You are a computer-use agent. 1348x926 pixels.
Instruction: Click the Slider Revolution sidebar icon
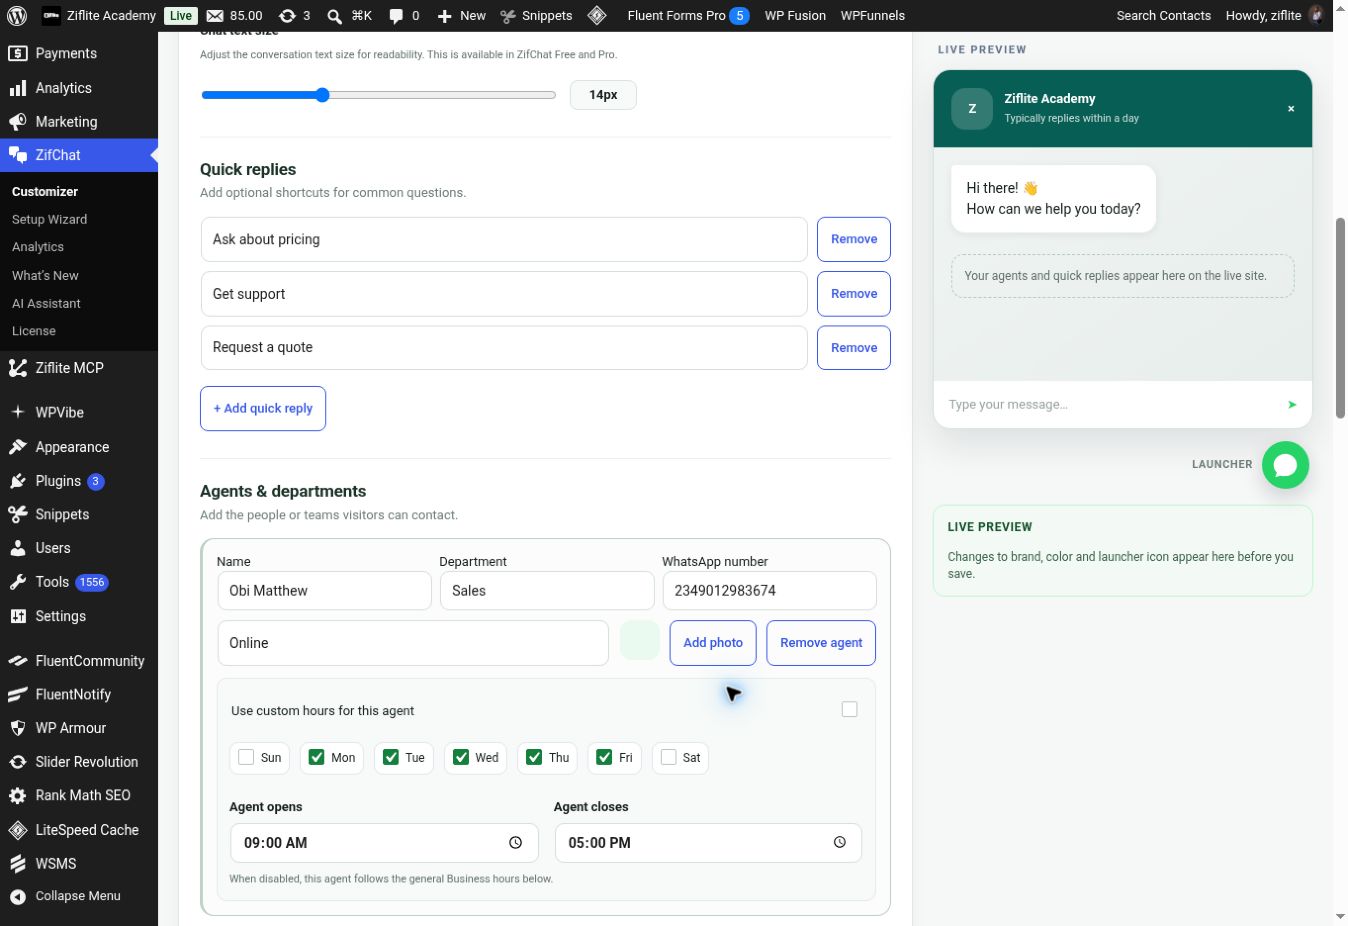tap(18, 762)
